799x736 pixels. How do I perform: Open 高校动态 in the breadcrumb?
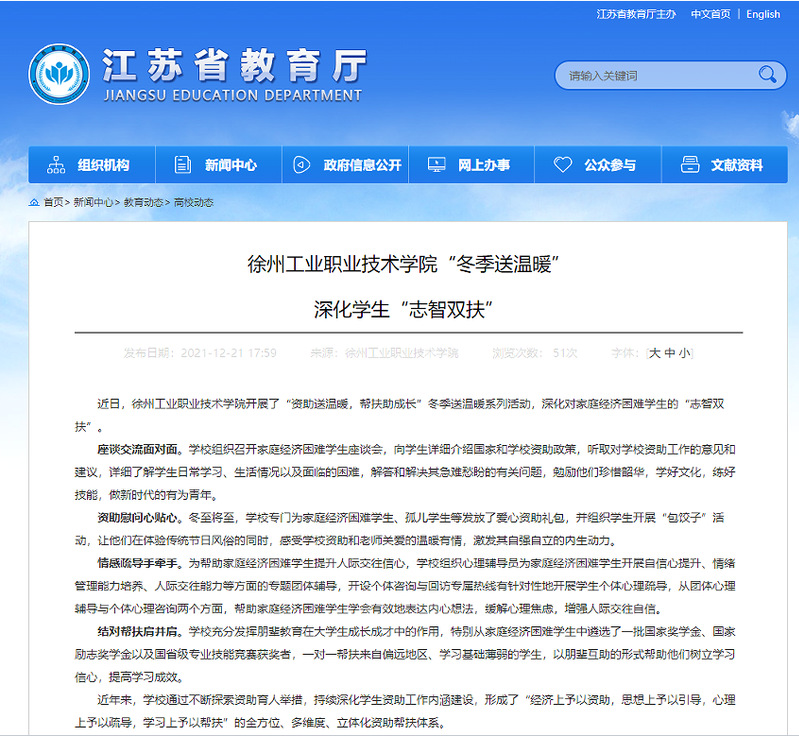(x=193, y=203)
